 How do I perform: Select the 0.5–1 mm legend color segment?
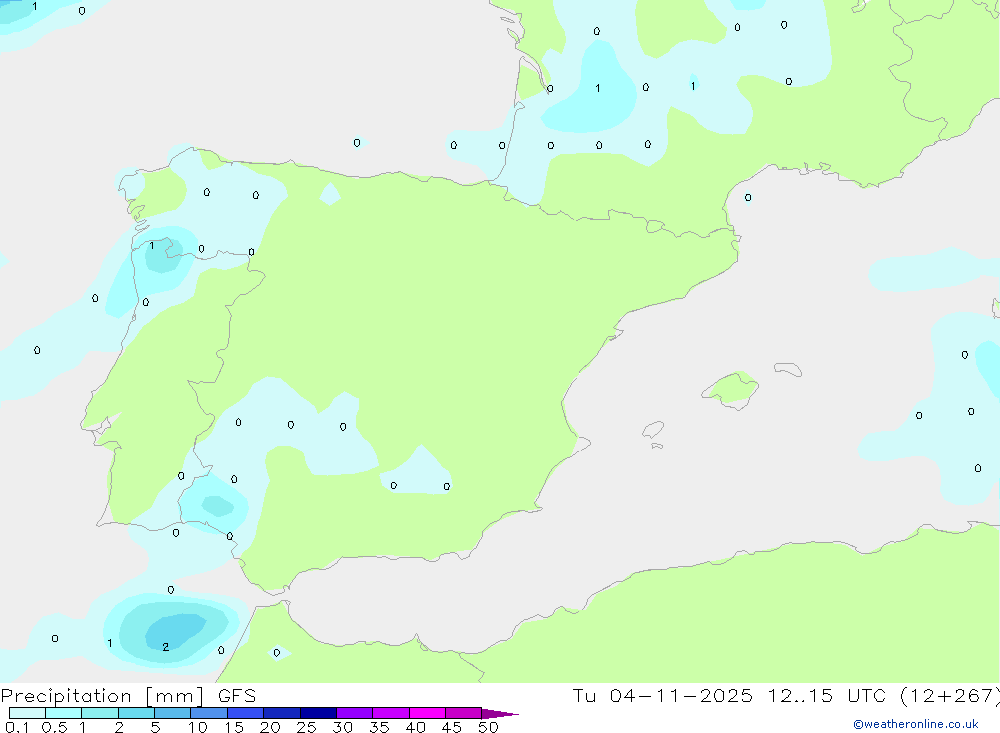point(64,713)
